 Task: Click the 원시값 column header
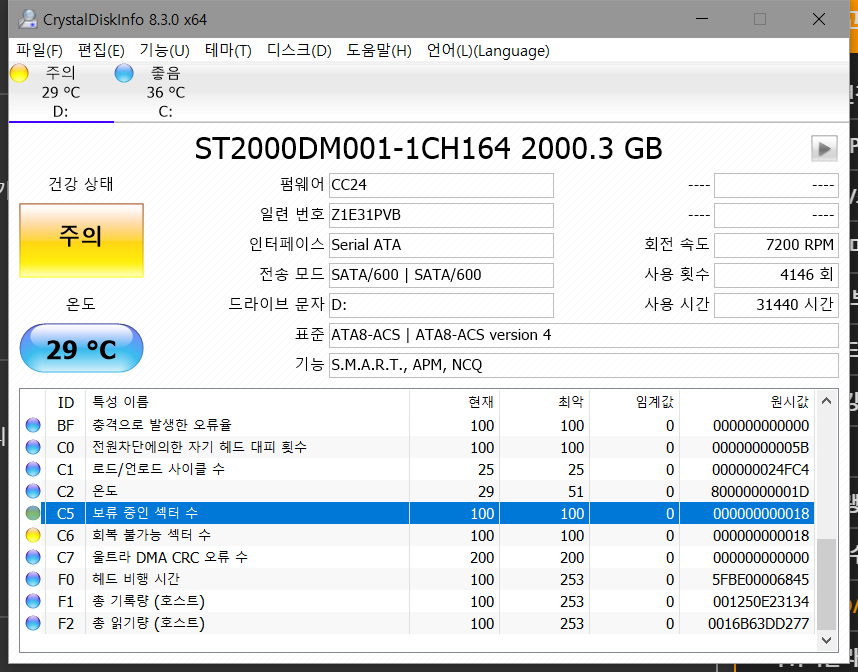tap(747, 402)
